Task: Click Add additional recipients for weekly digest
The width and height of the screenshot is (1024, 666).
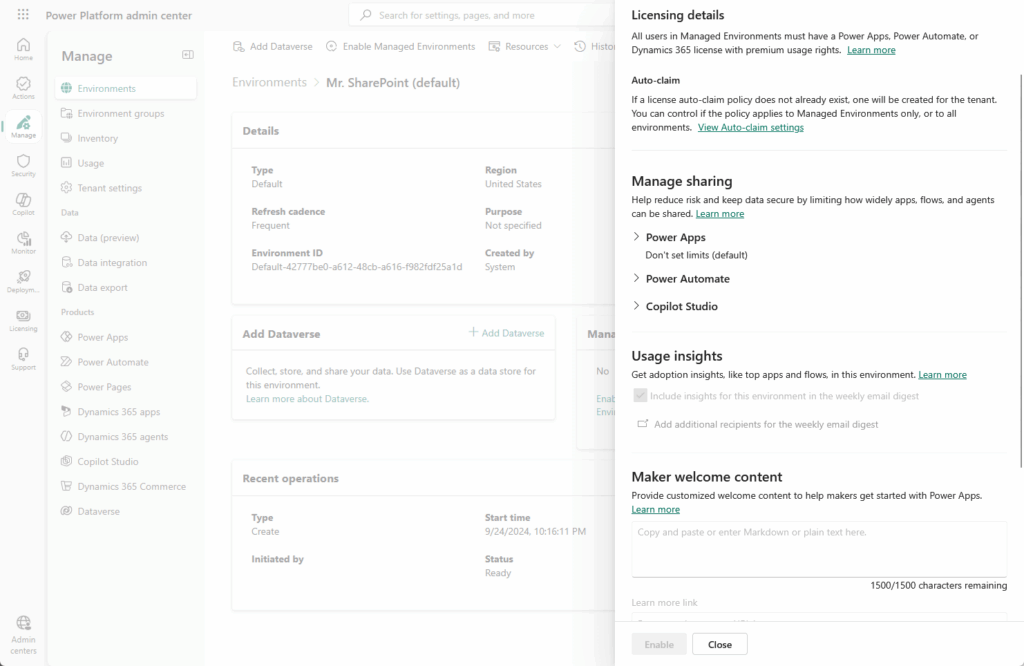Action: (x=758, y=424)
